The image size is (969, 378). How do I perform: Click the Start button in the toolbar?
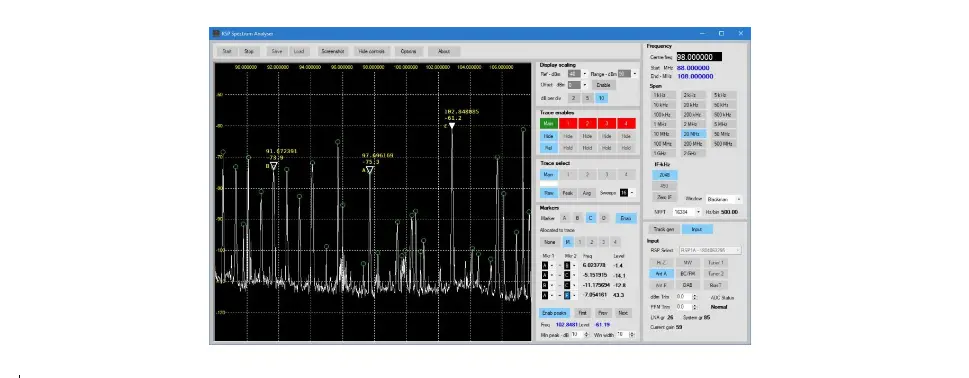coord(227,52)
